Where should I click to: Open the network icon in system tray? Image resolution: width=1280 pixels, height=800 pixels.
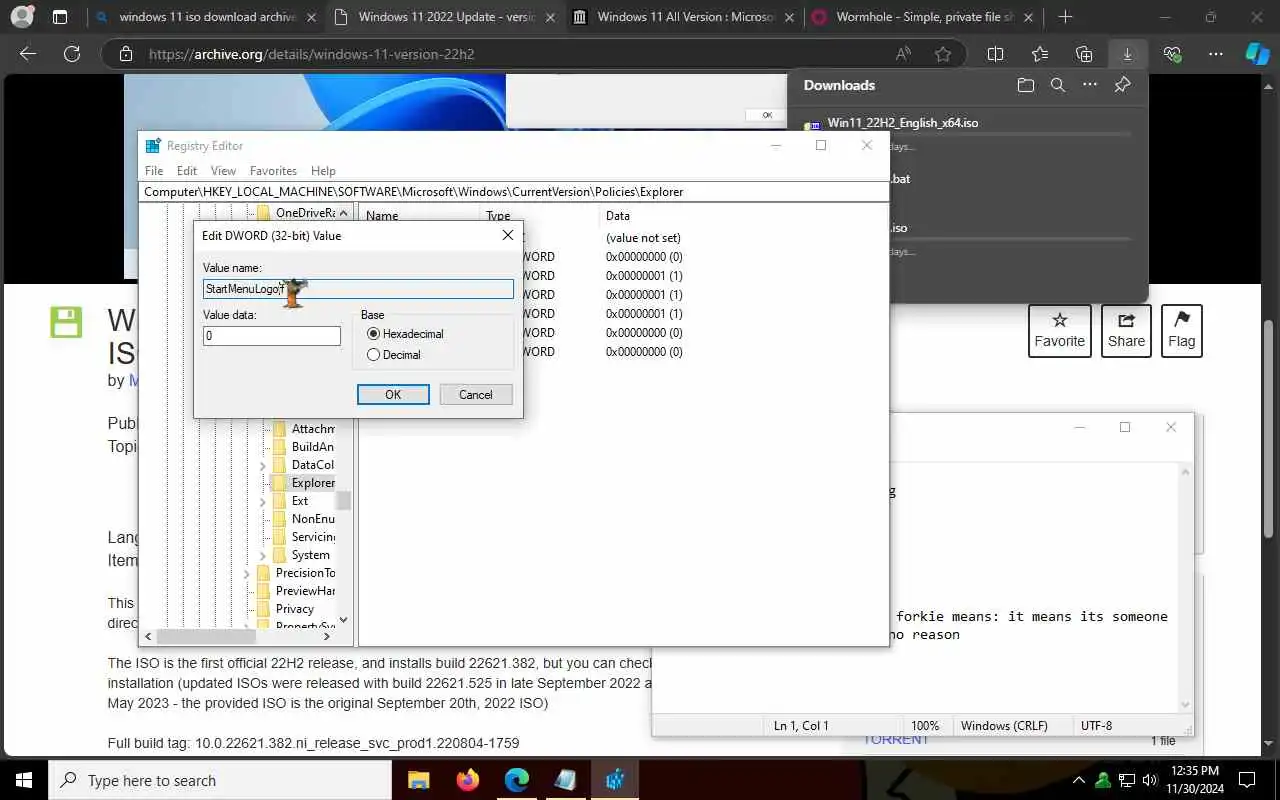[x=1126, y=780]
